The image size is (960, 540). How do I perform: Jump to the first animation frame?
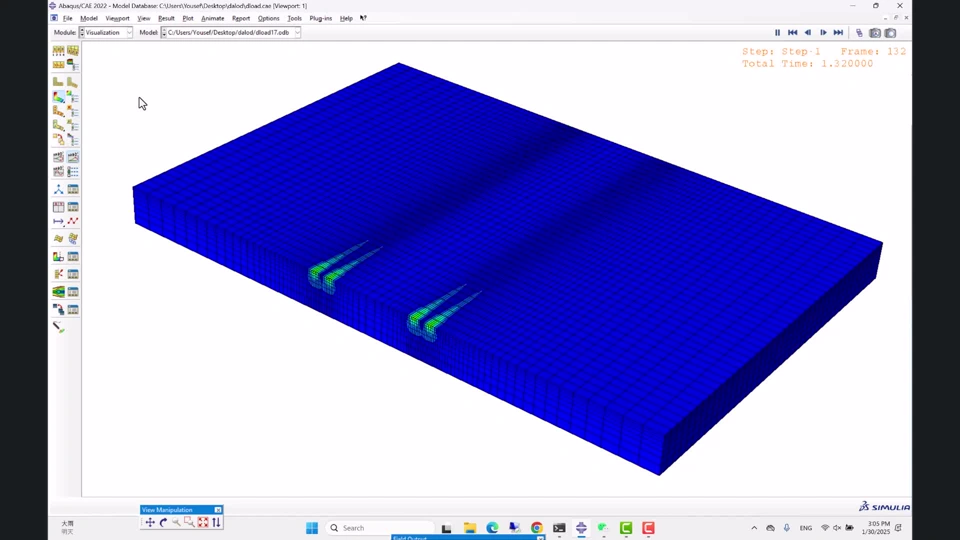793,32
